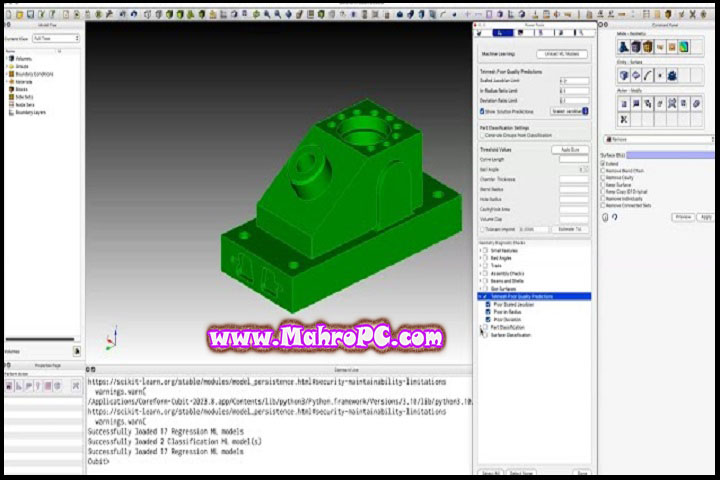This screenshot has width=720, height=480.
Task: Click last Action icon in Modify row
Action: pos(697,104)
